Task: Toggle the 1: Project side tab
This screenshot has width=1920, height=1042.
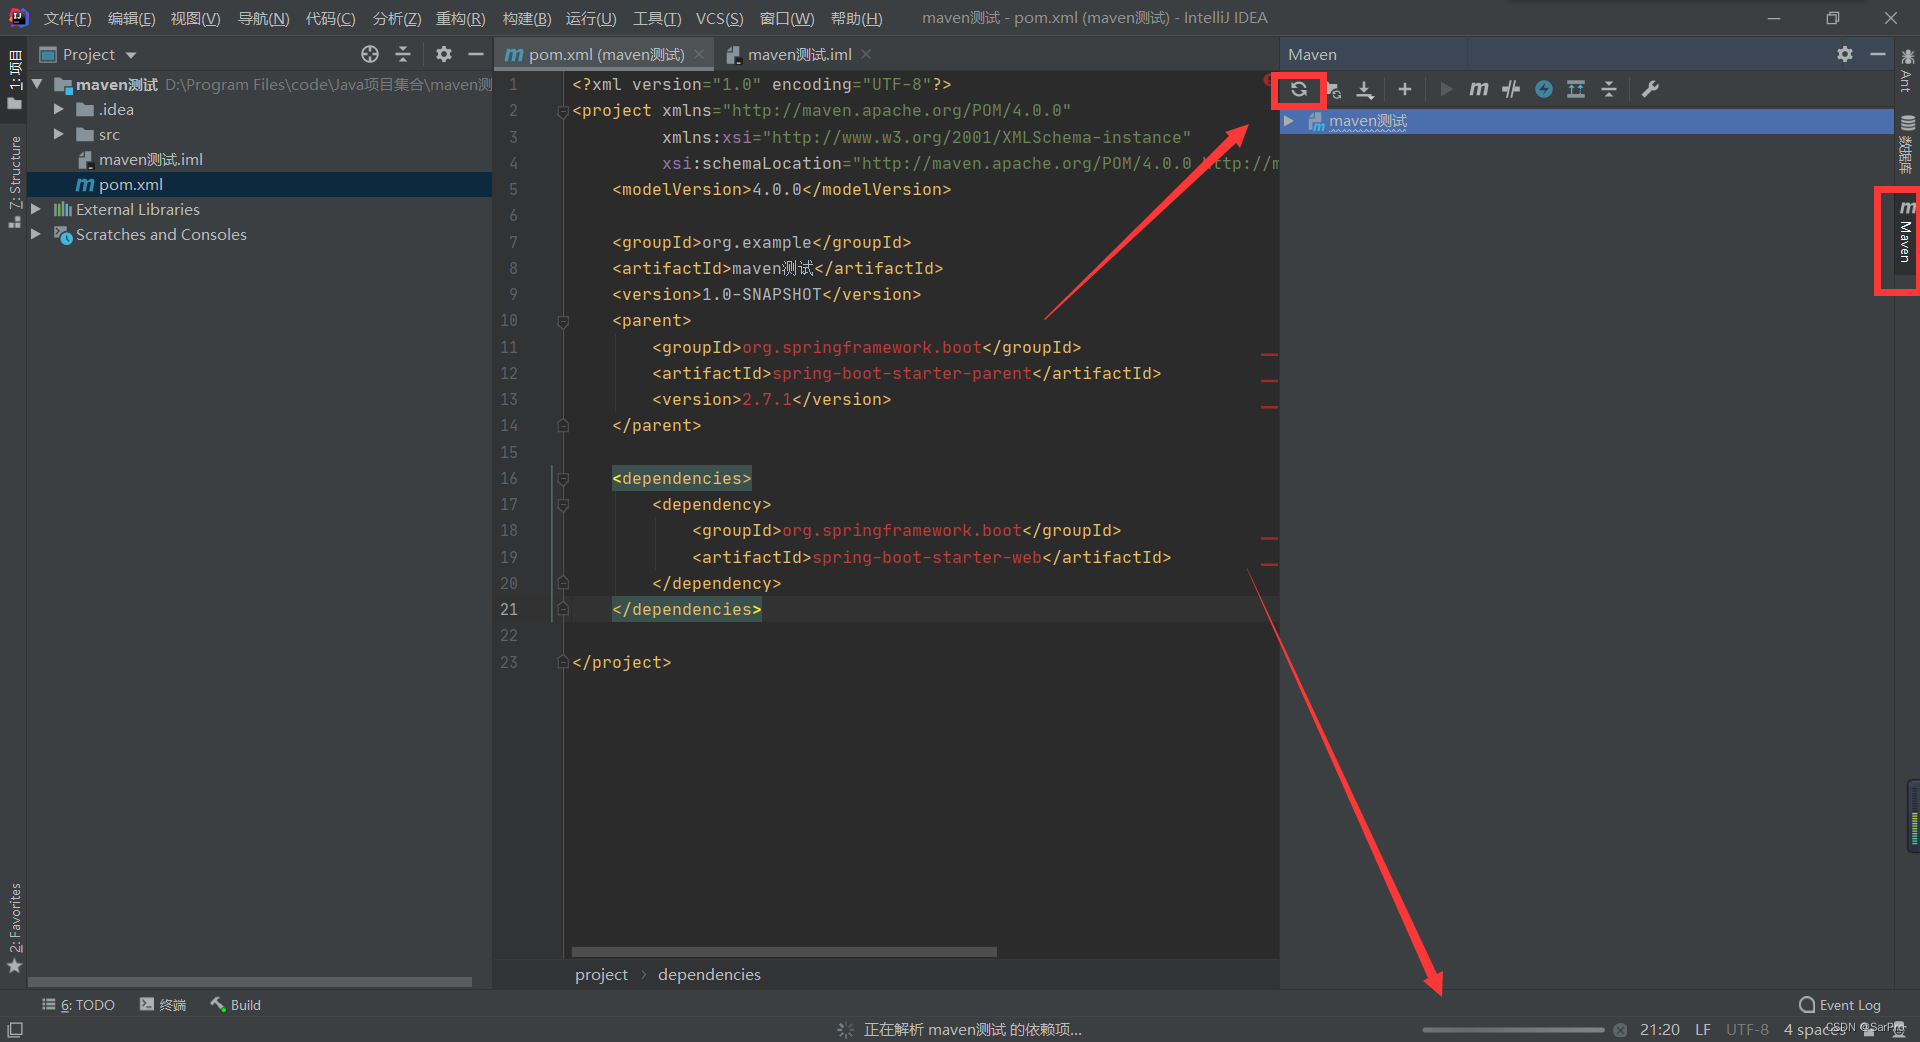Action: tap(14, 78)
